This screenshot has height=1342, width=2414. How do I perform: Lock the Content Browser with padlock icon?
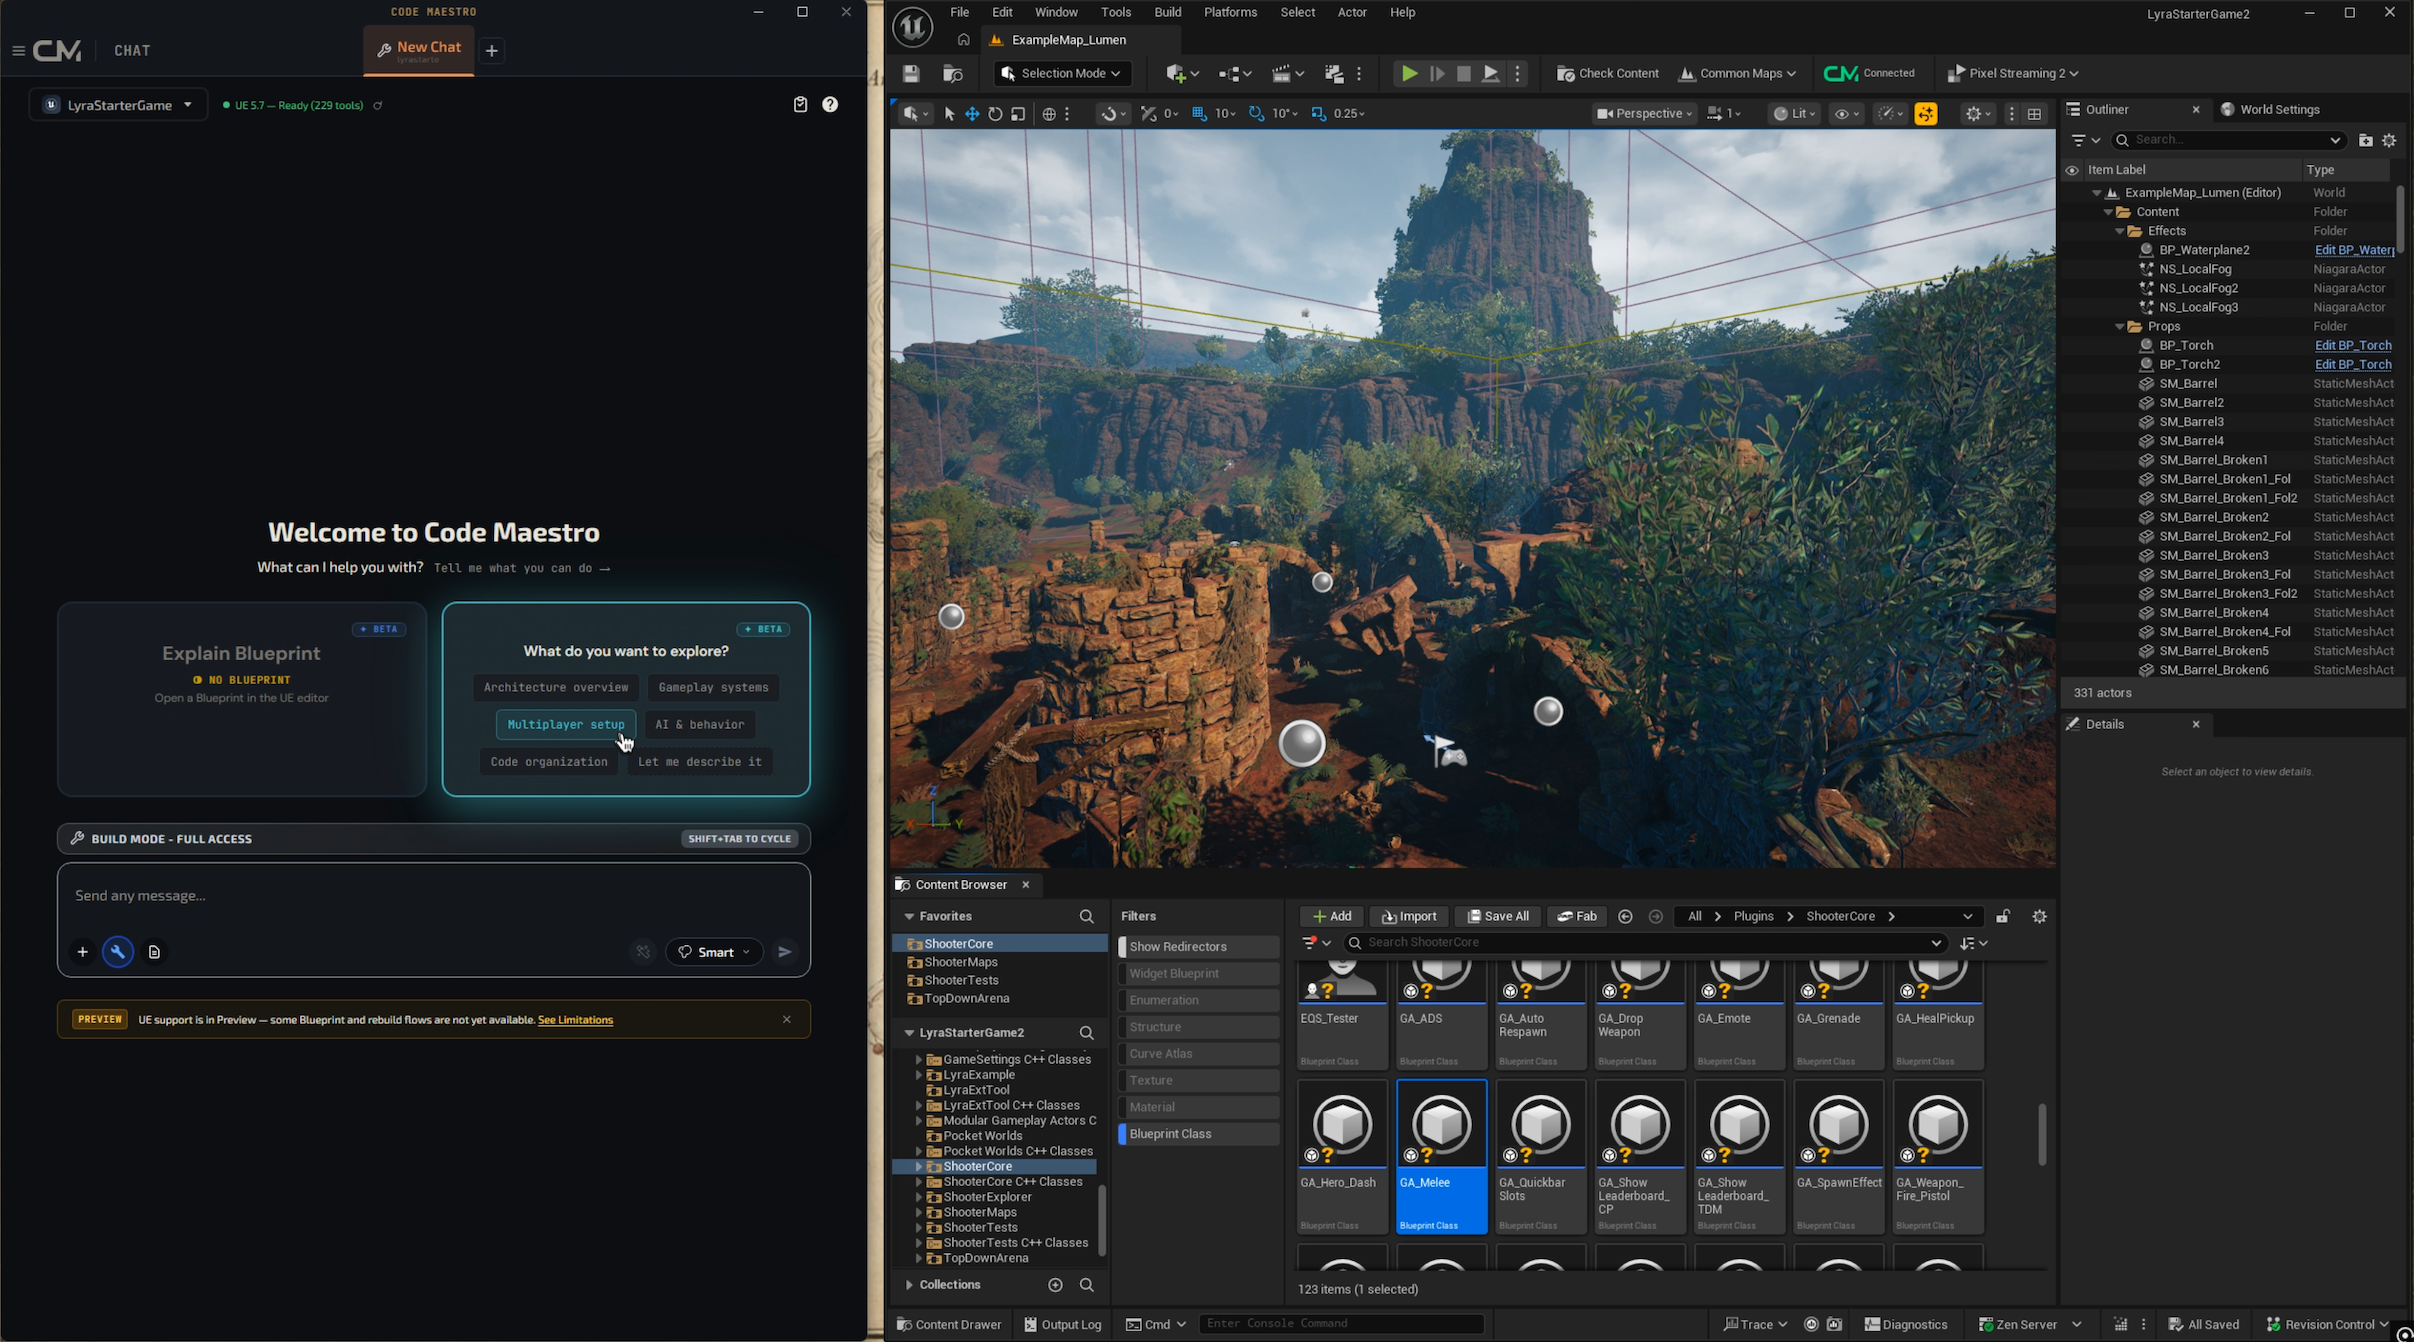coord(2003,916)
